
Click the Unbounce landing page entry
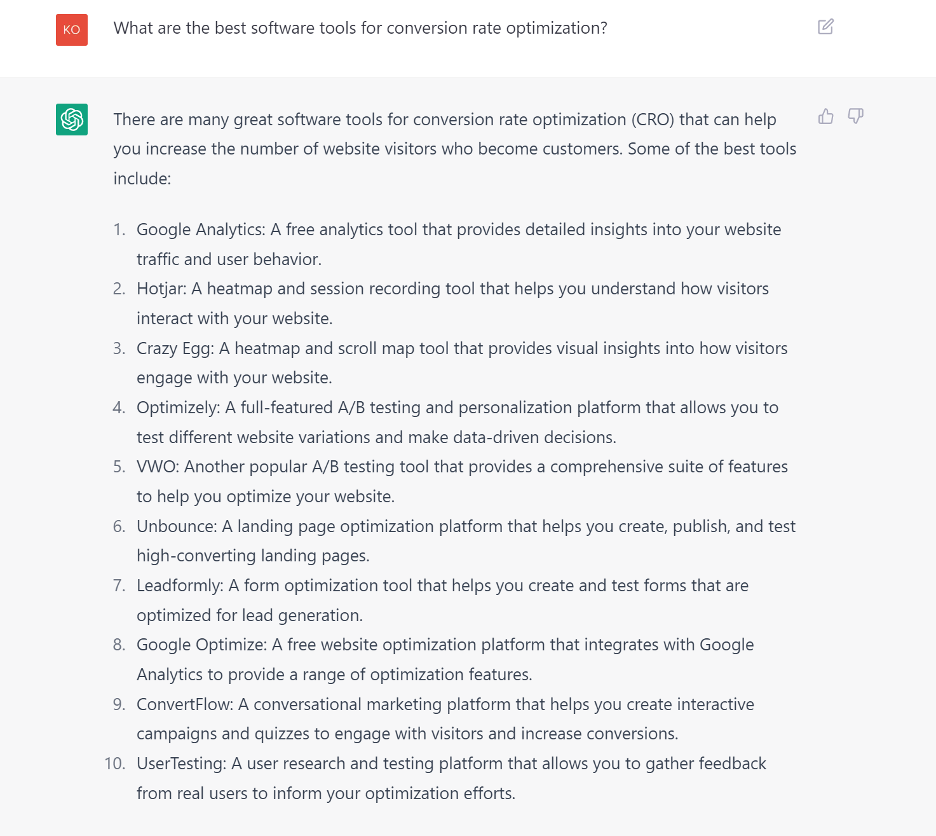pos(466,540)
